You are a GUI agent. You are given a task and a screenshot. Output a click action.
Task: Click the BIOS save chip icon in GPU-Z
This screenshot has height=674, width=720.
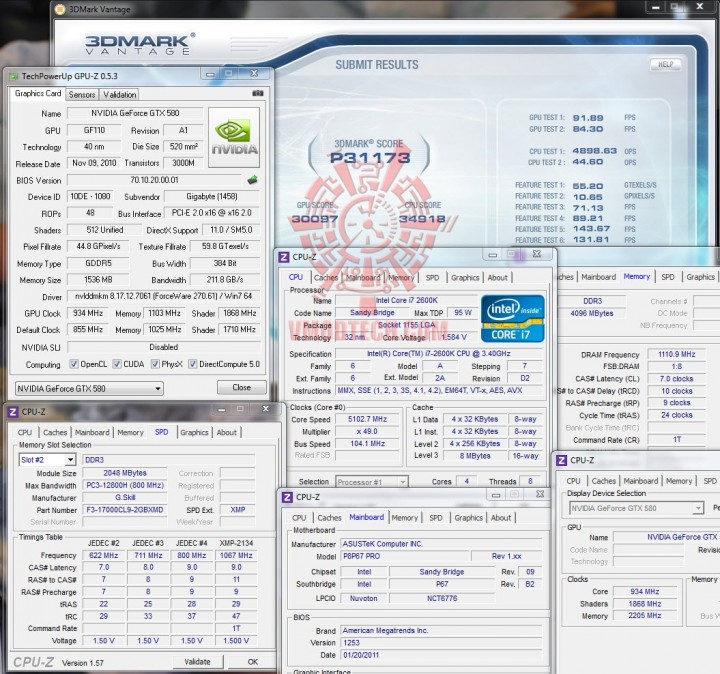(x=252, y=180)
